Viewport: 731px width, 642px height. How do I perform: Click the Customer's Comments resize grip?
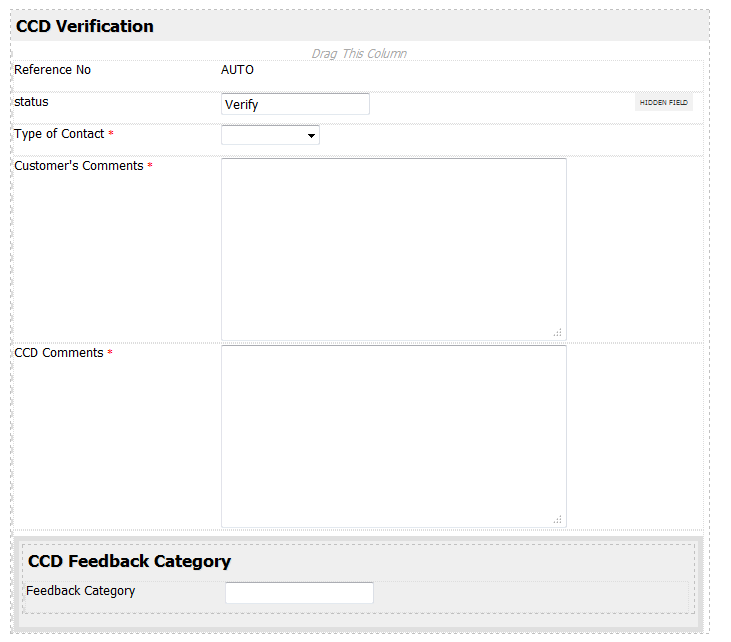558,332
